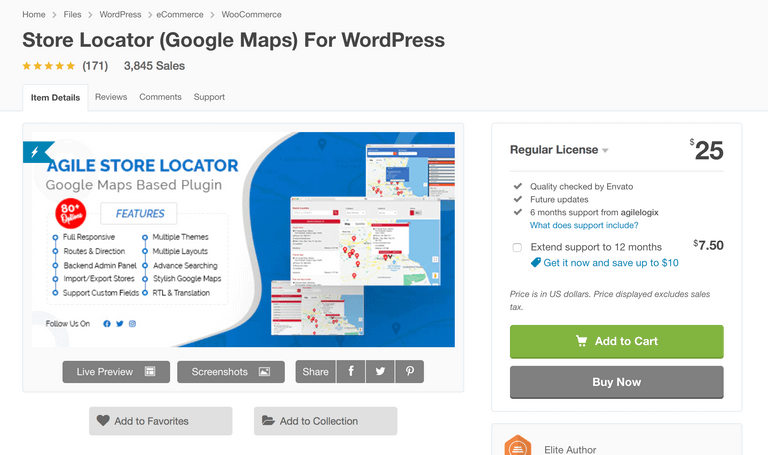Open the Support tab
Screen dimensions: 768x455
click(209, 97)
